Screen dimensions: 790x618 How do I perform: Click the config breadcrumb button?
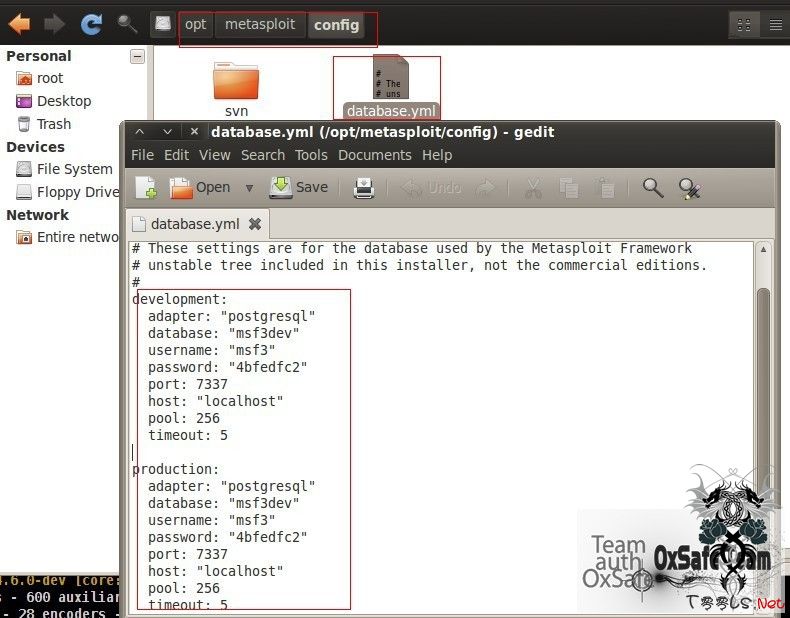click(x=336, y=25)
